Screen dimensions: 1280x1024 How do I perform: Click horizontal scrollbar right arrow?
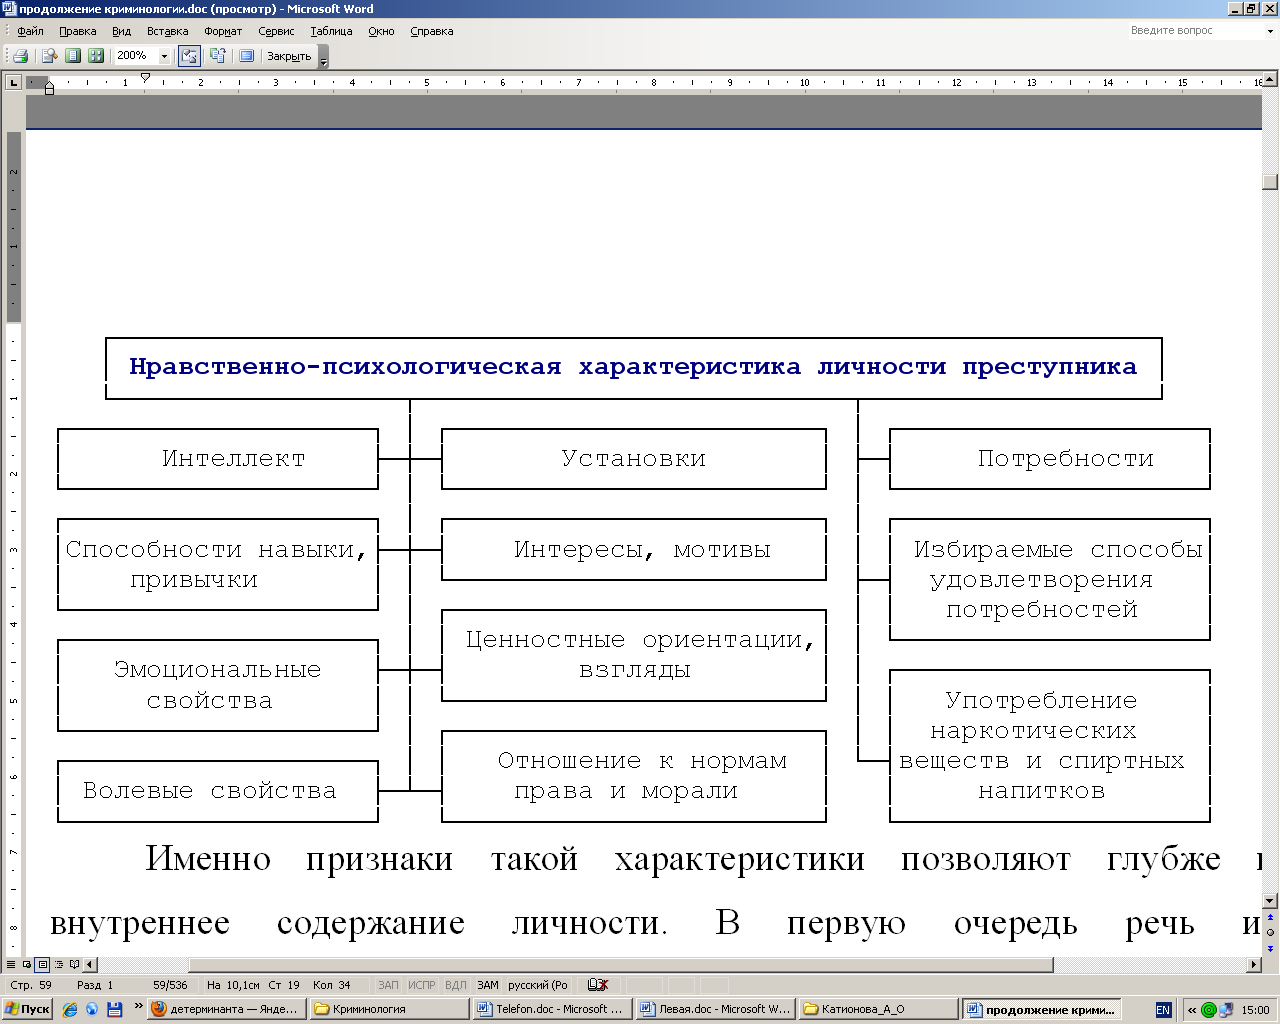click(x=1255, y=965)
